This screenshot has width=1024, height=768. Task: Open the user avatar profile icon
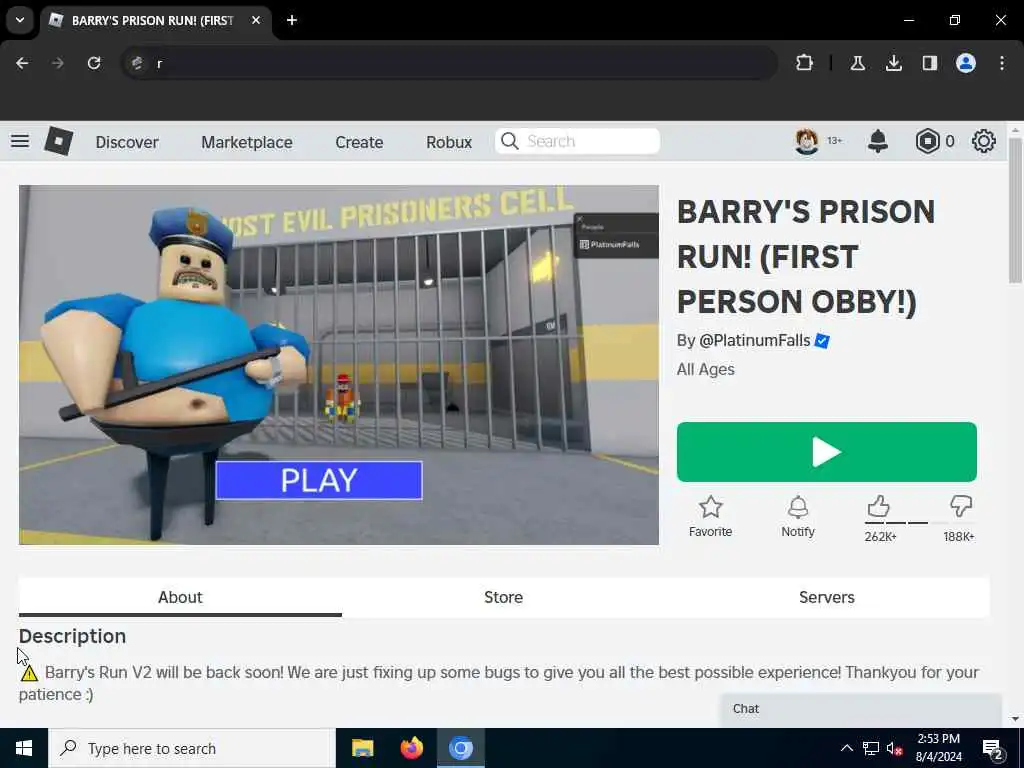[807, 141]
